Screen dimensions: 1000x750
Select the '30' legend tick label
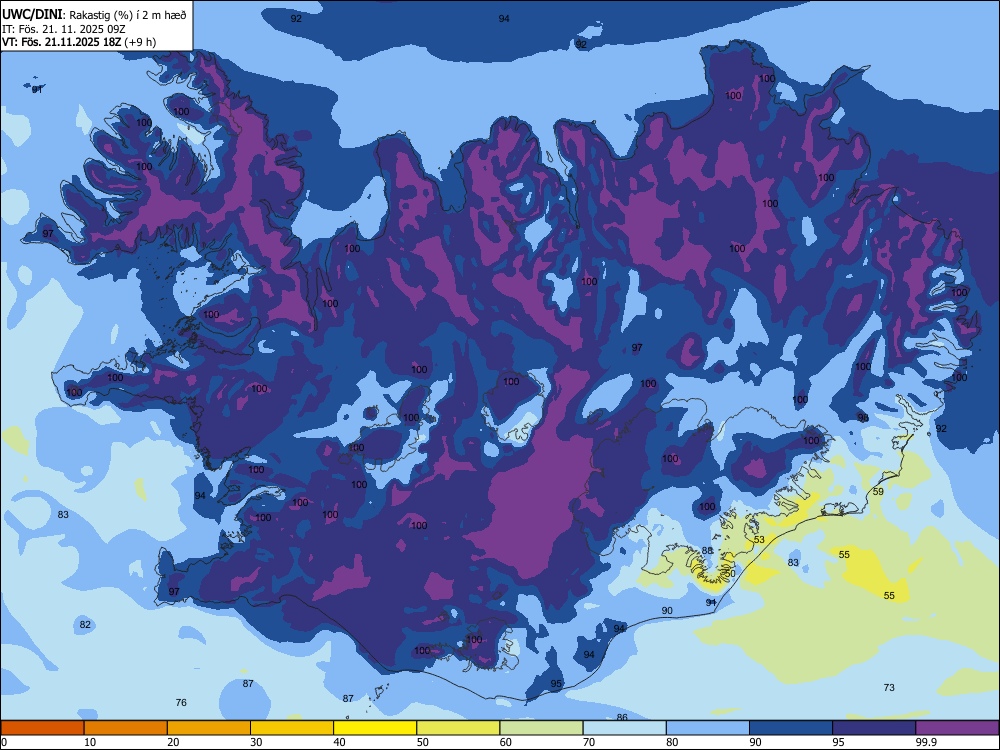coord(256,742)
